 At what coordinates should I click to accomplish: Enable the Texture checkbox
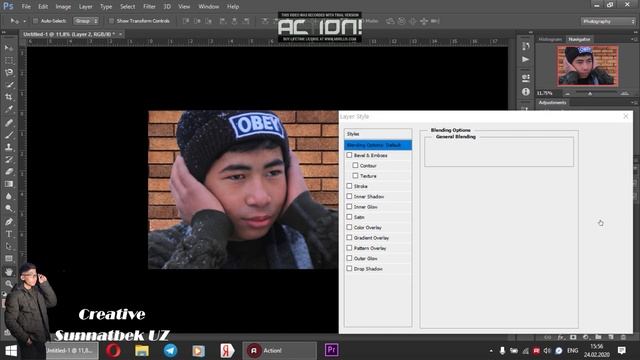(355, 176)
